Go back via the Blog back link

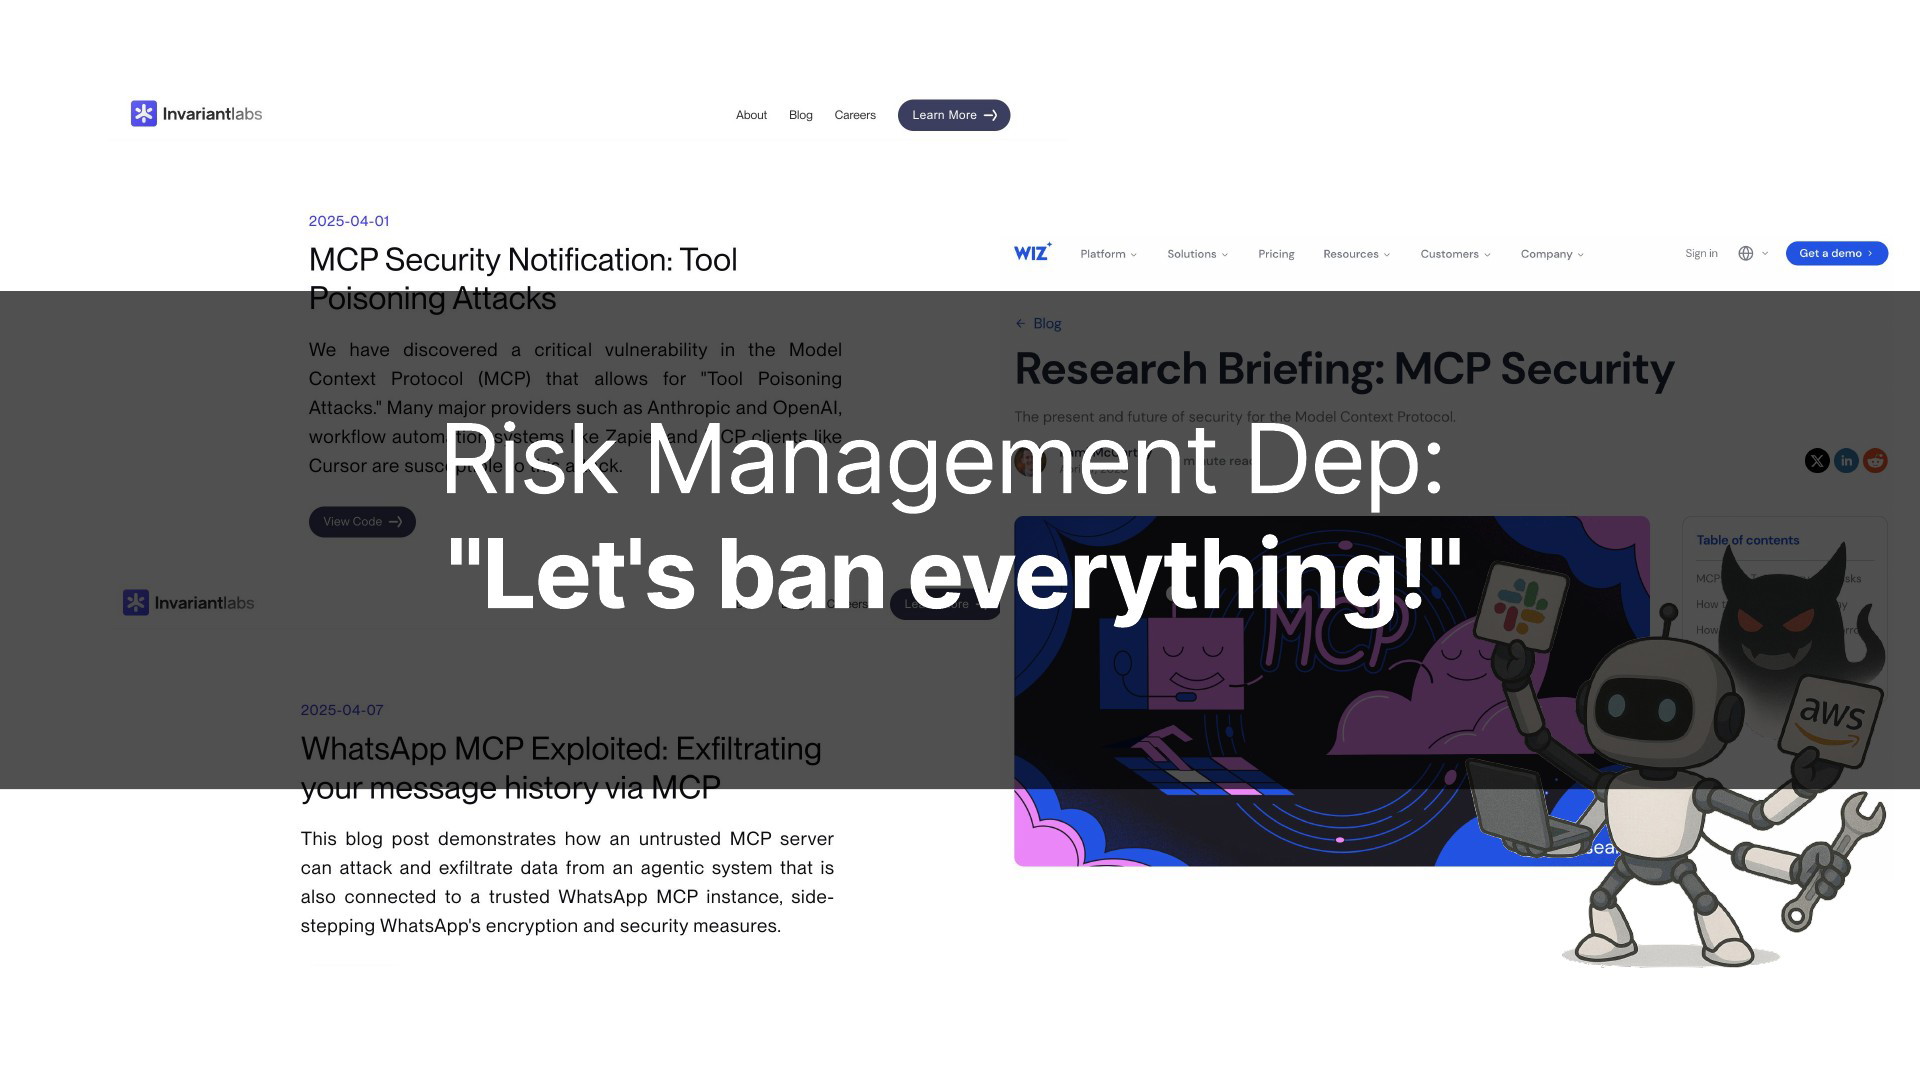coord(1038,323)
